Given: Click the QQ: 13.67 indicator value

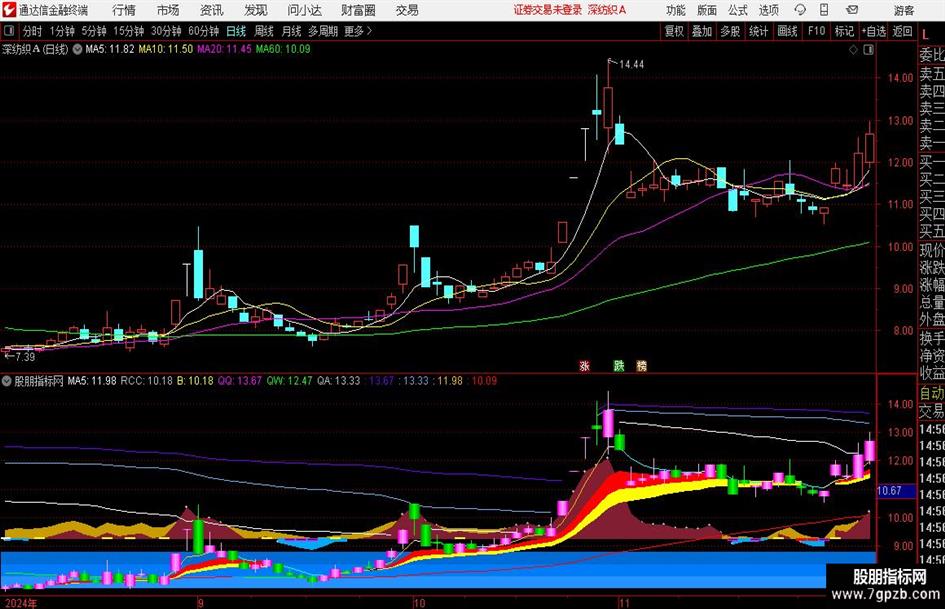Looking at the screenshot, I should click(x=240, y=381).
